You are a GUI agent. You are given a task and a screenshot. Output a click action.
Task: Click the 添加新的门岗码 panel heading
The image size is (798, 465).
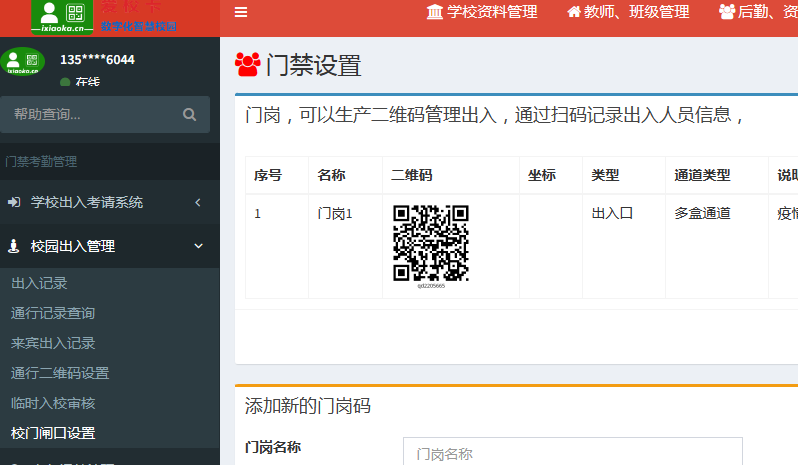(307, 406)
